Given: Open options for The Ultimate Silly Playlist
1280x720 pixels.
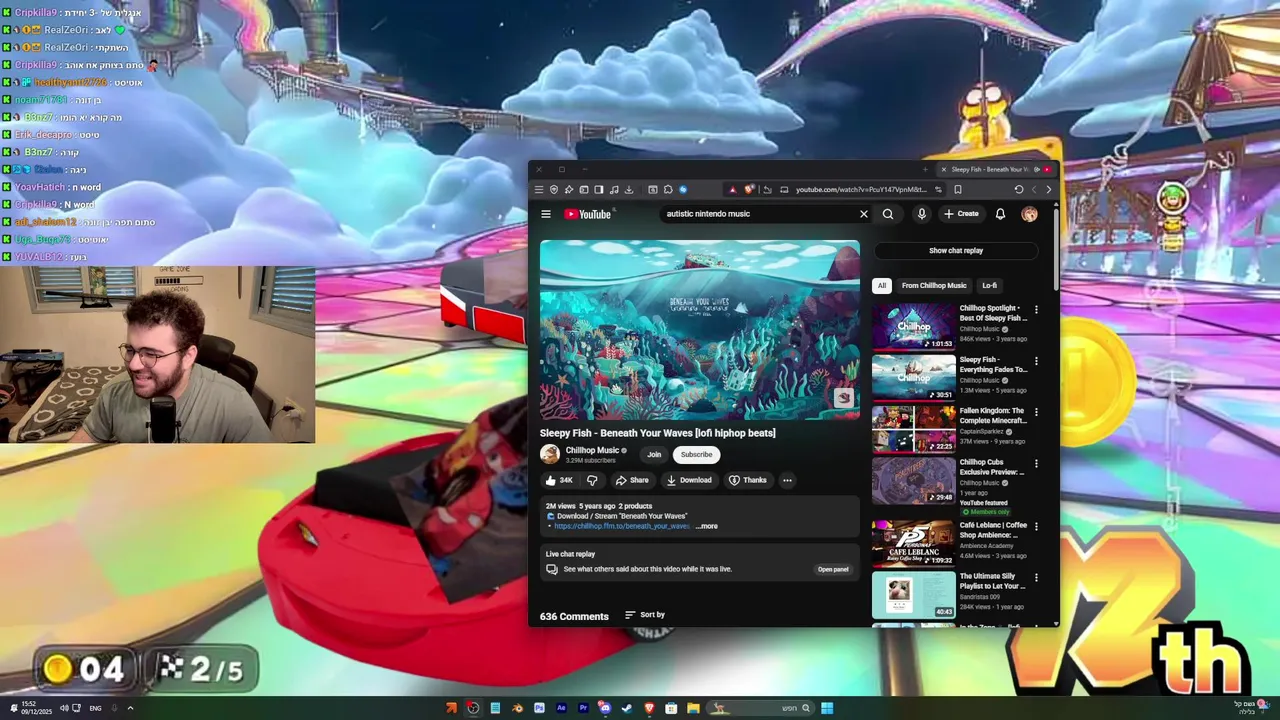Looking at the screenshot, I should [1036, 577].
